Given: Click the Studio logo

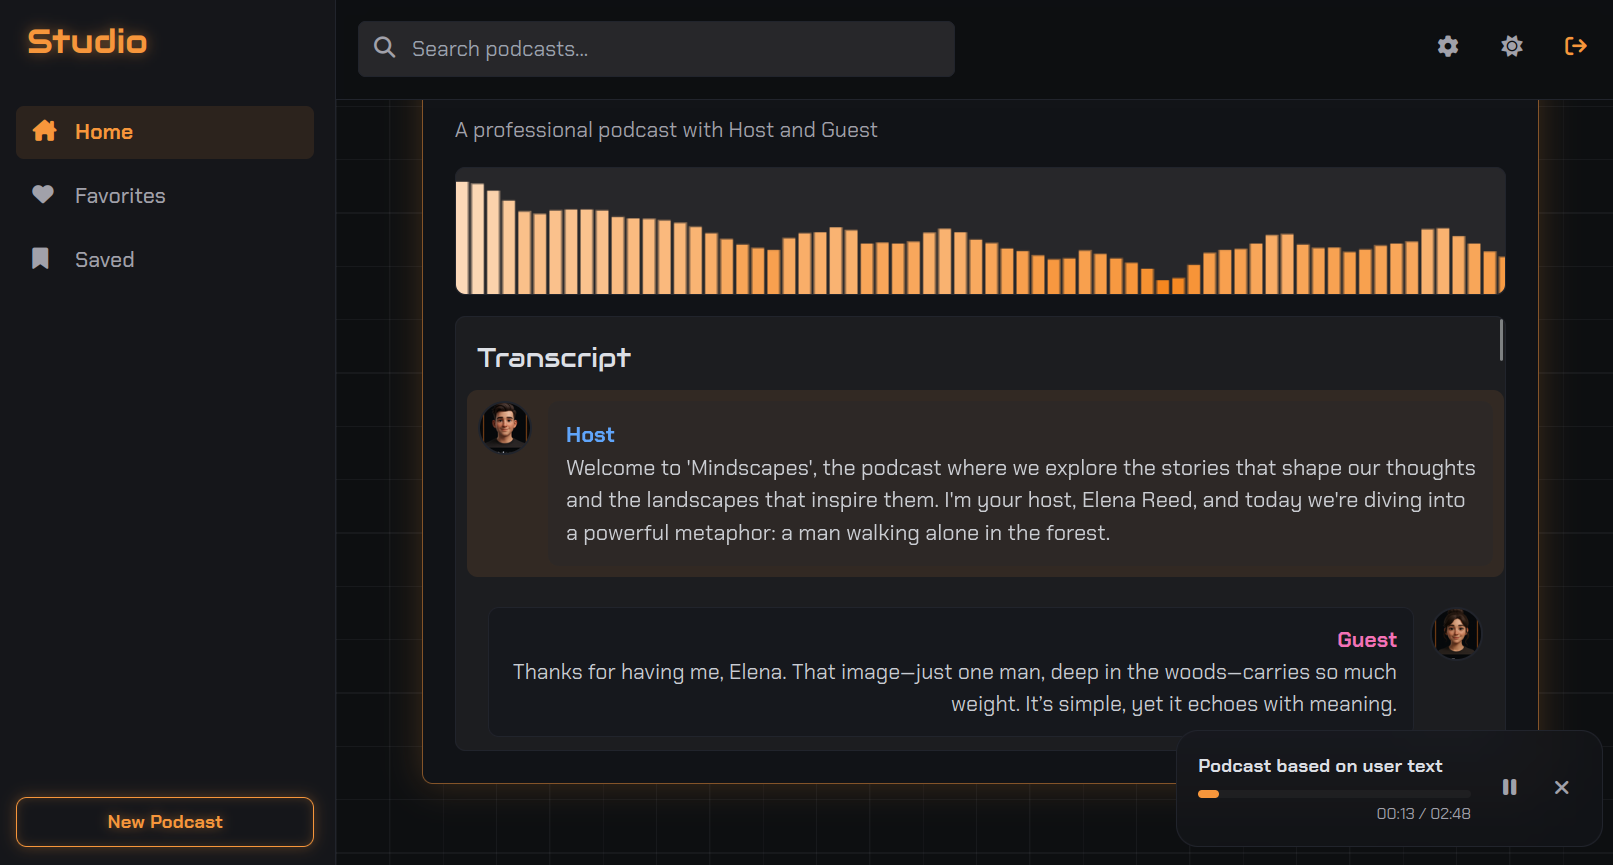Looking at the screenshot, I should pos(87,42).
